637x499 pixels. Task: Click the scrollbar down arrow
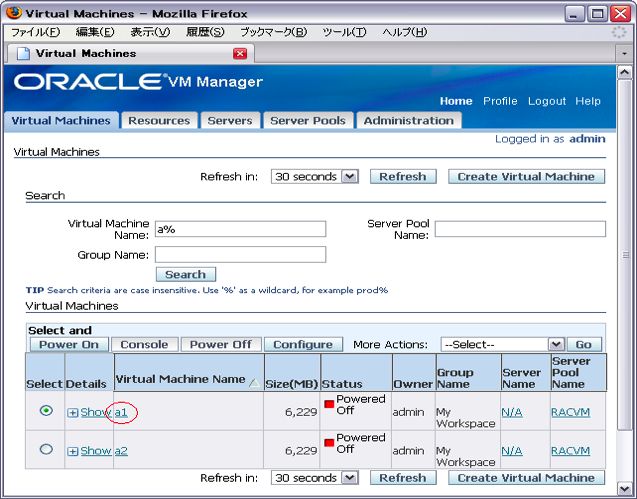click(624, 488)
